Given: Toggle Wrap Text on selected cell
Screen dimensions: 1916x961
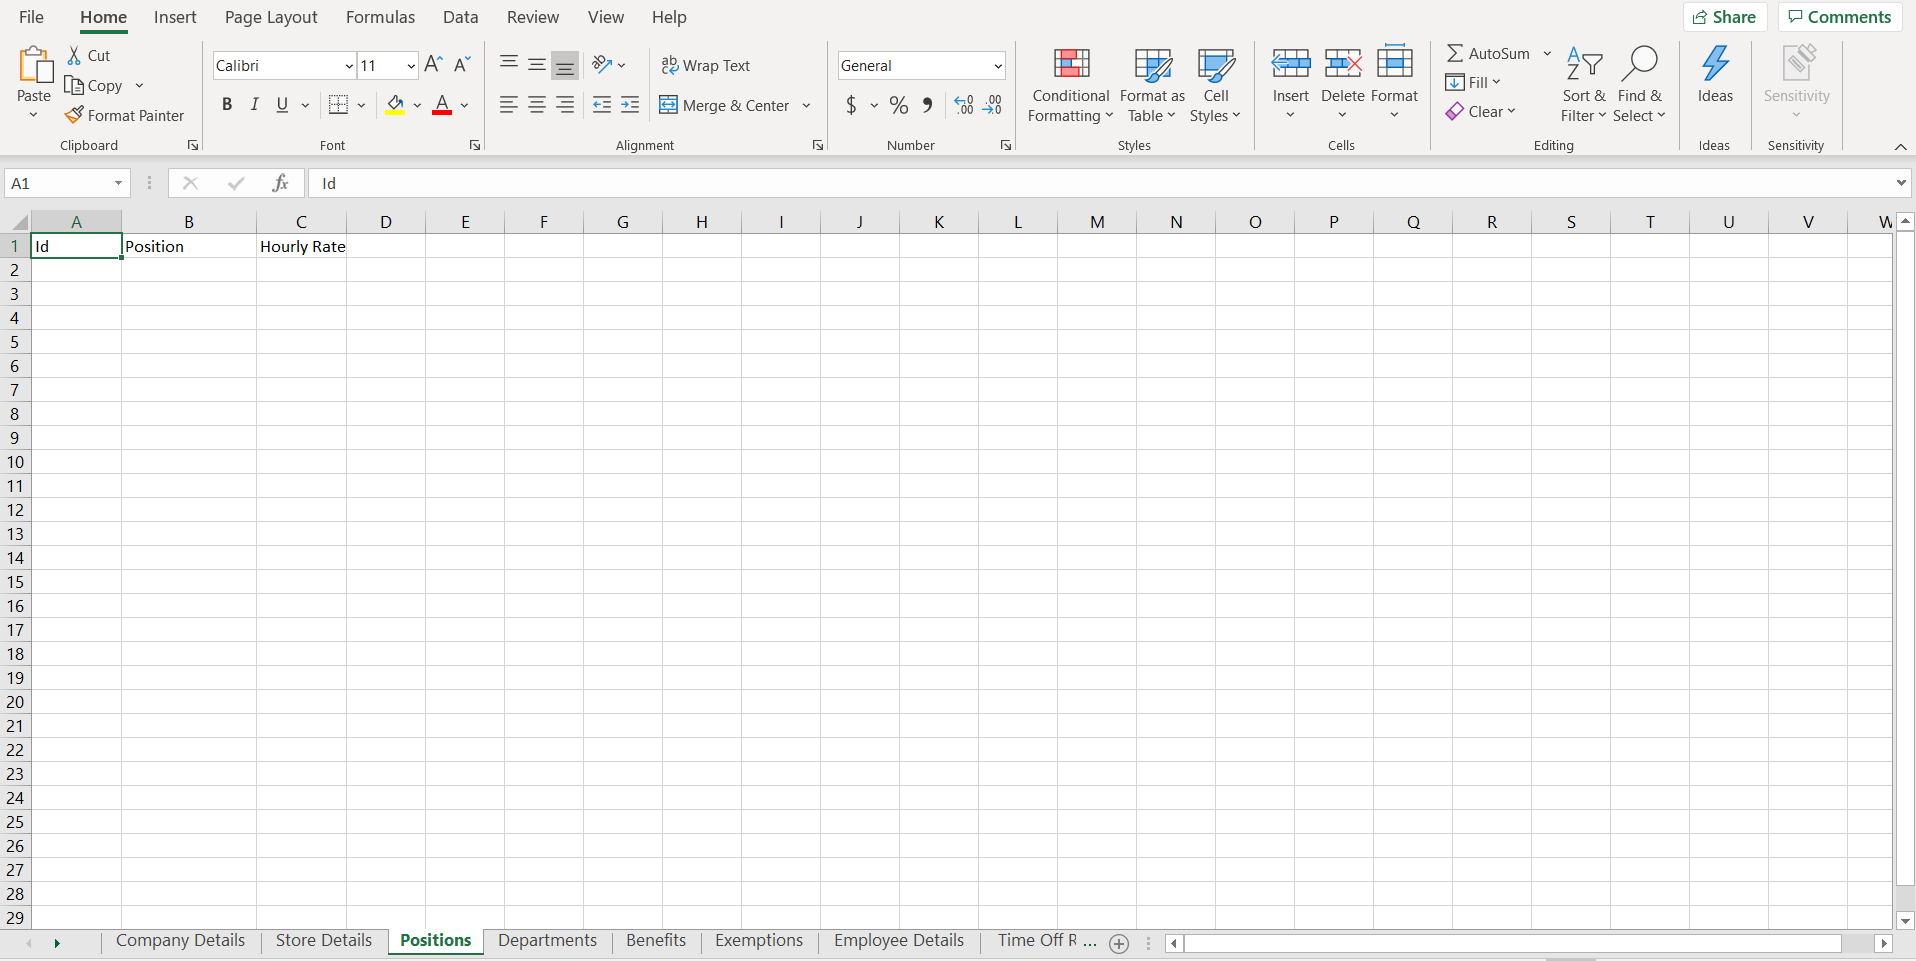Looking at the screenshot, I should pyautogui.click(x=706, y=65).
